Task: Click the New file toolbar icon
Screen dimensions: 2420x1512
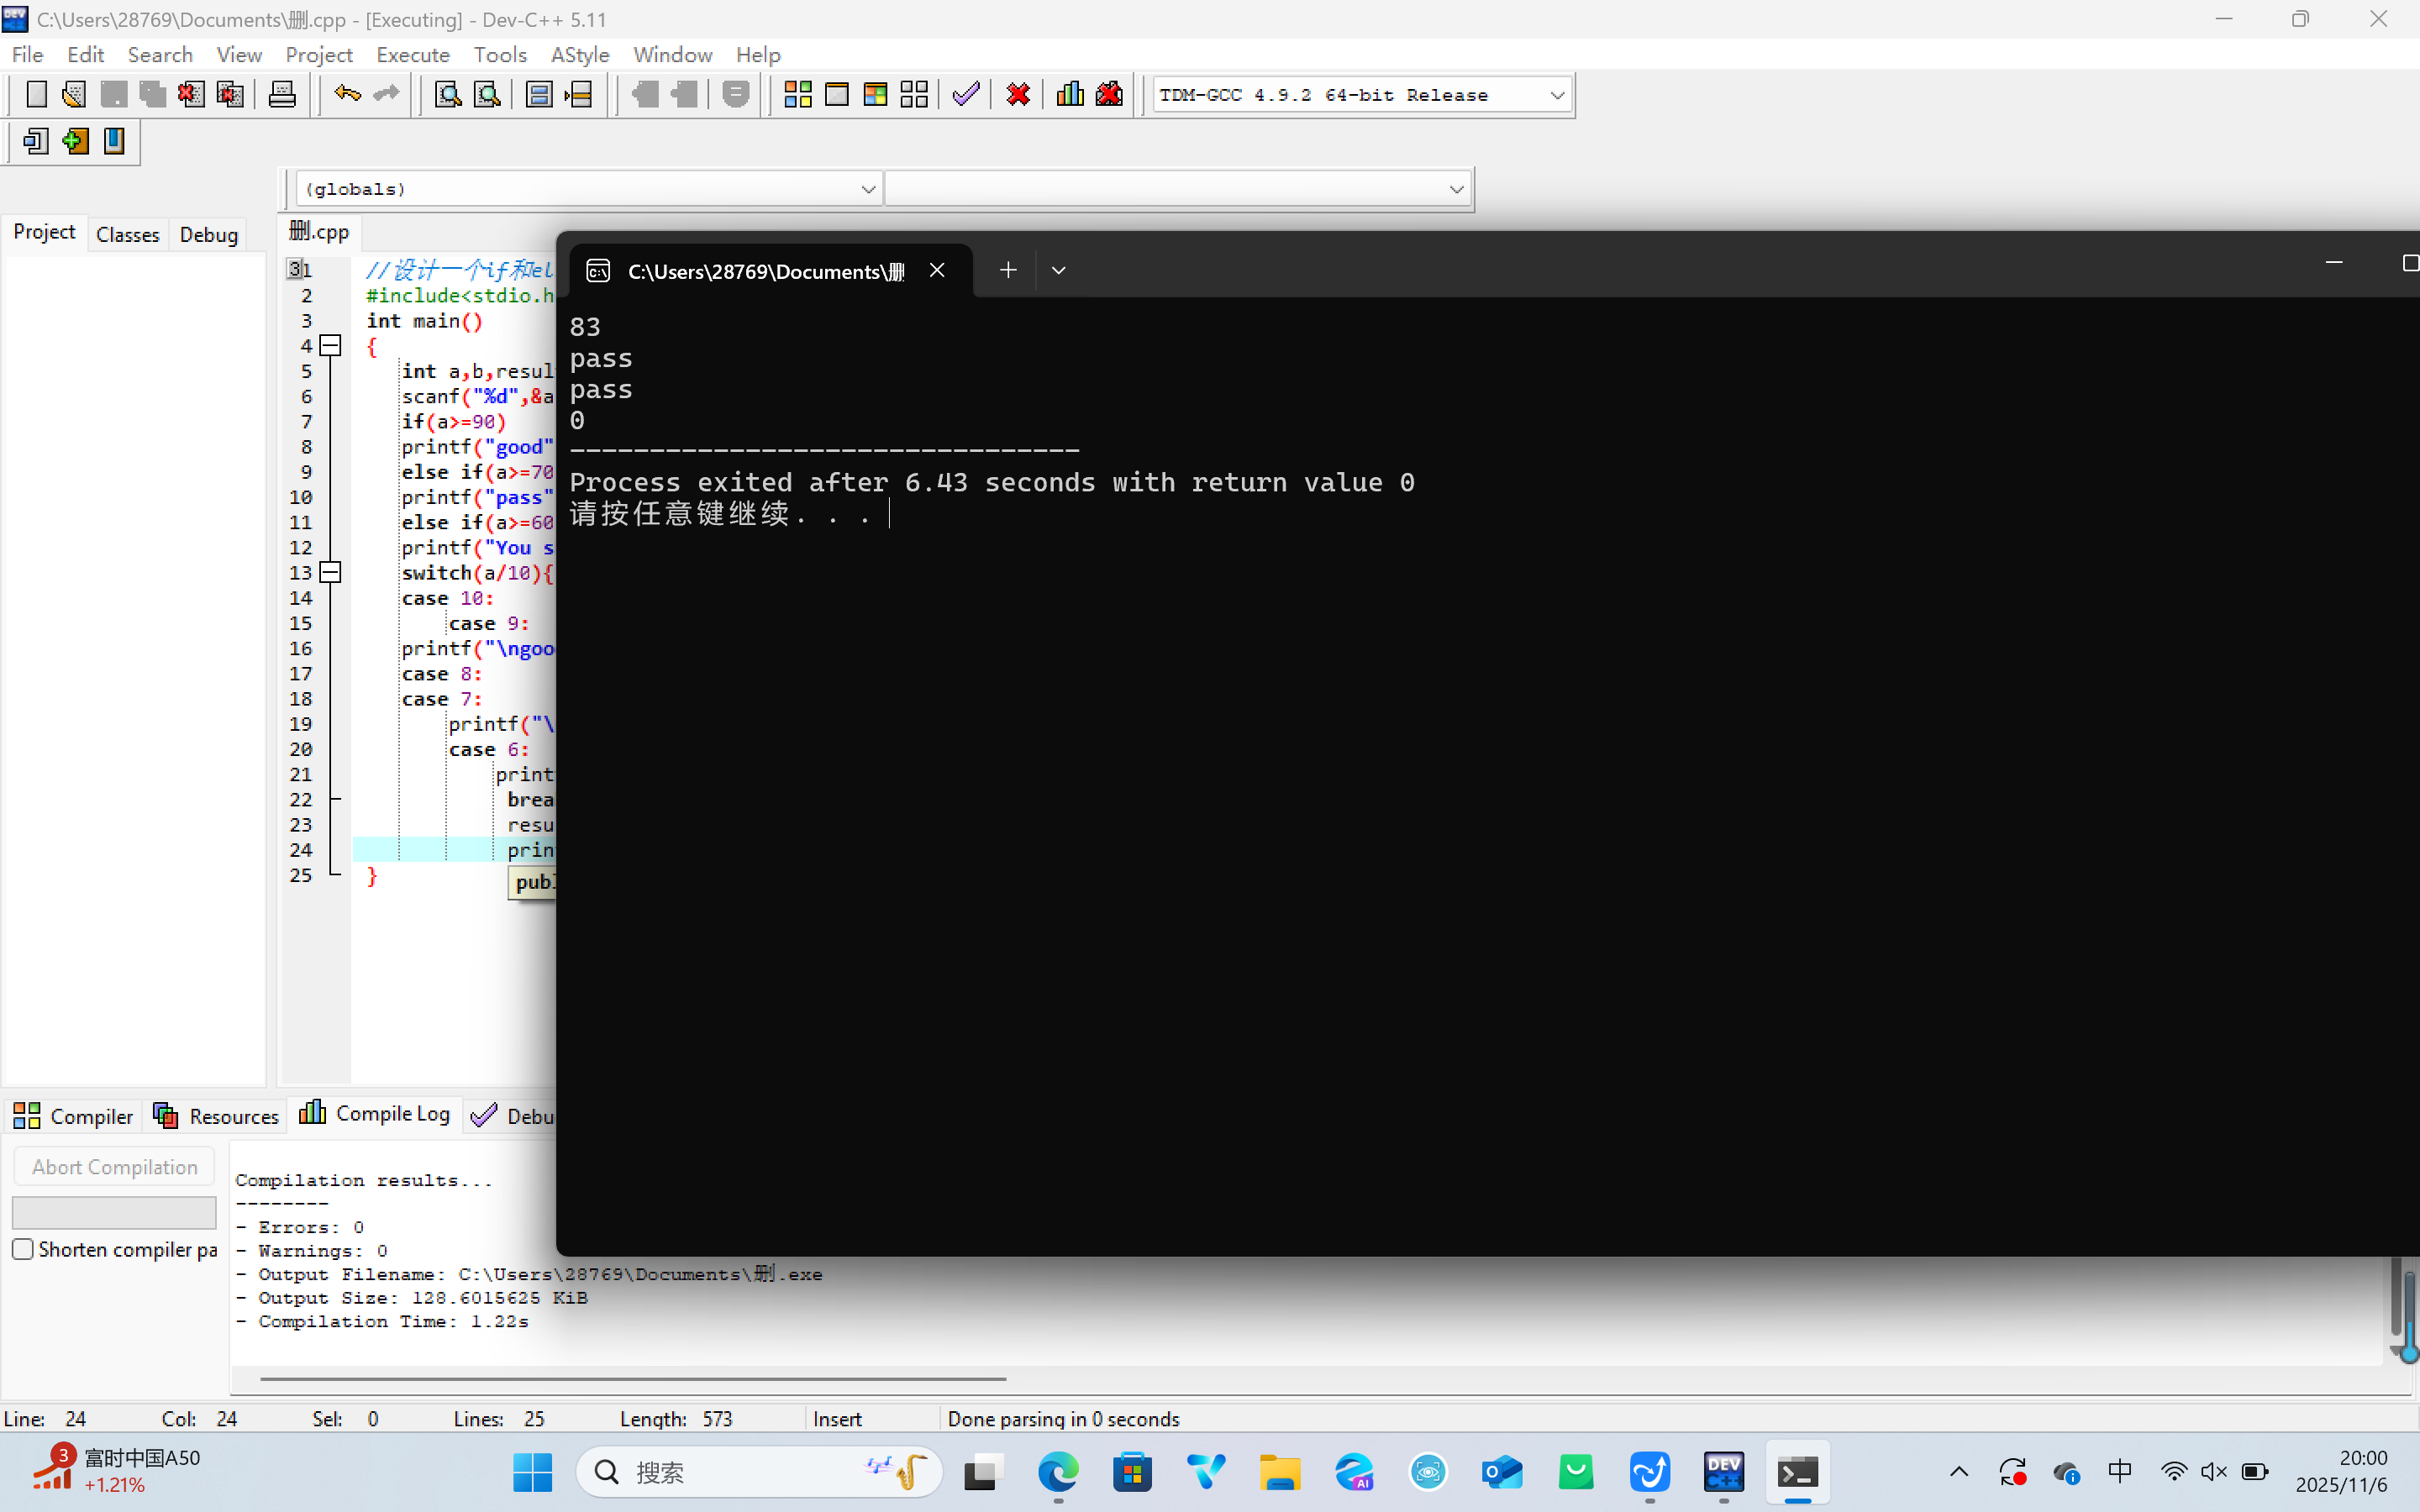Action: click(x=36, y=95)
